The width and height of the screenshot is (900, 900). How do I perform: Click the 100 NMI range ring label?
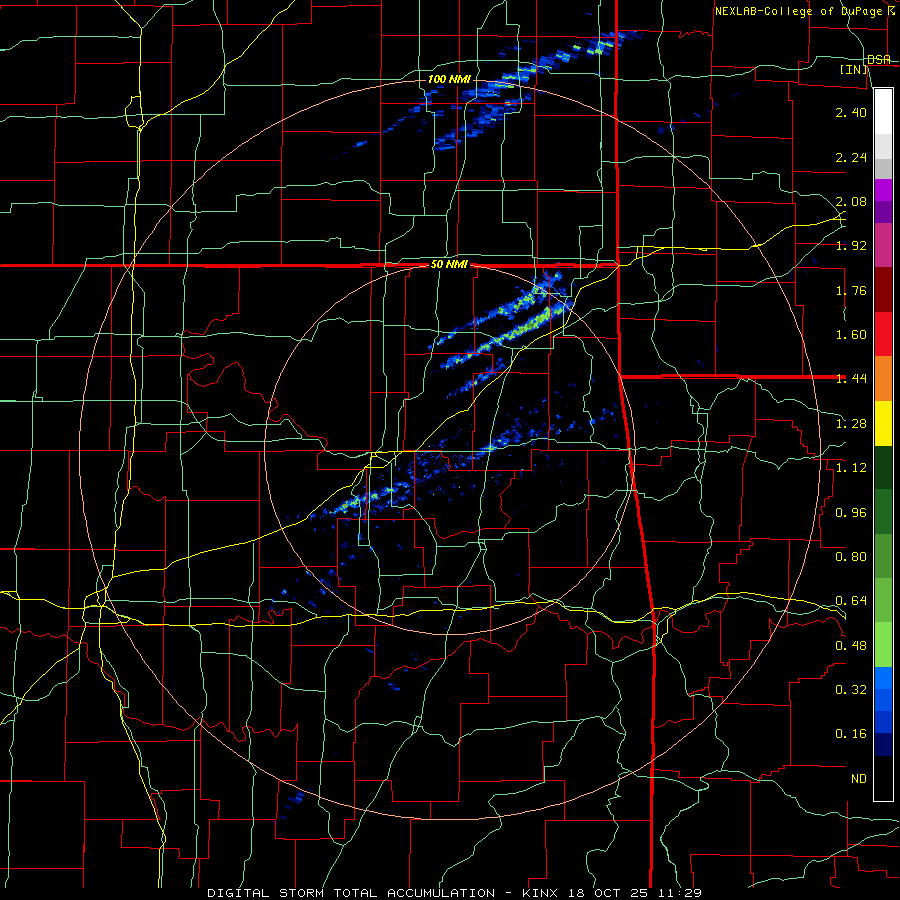[449, 79]
